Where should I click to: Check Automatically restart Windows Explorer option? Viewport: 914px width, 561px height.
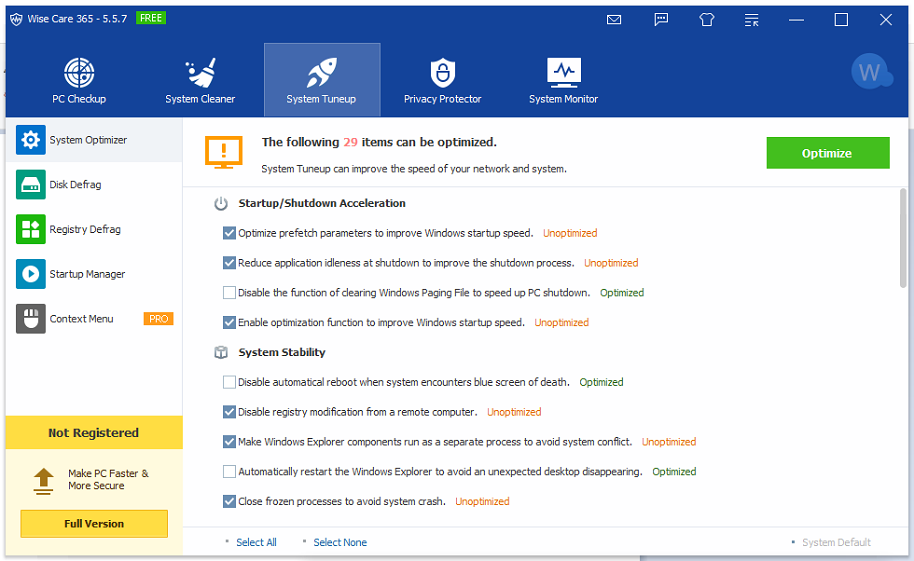click(x=229, y=472)
